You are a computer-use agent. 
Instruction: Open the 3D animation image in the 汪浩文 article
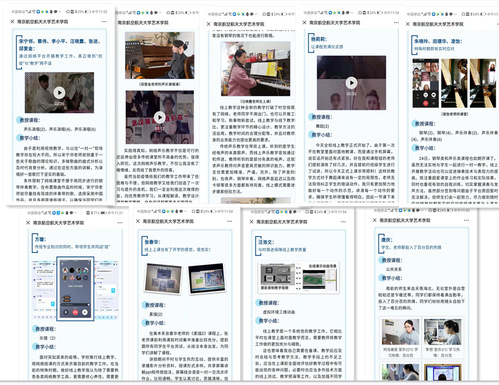[x=298, y=277]
